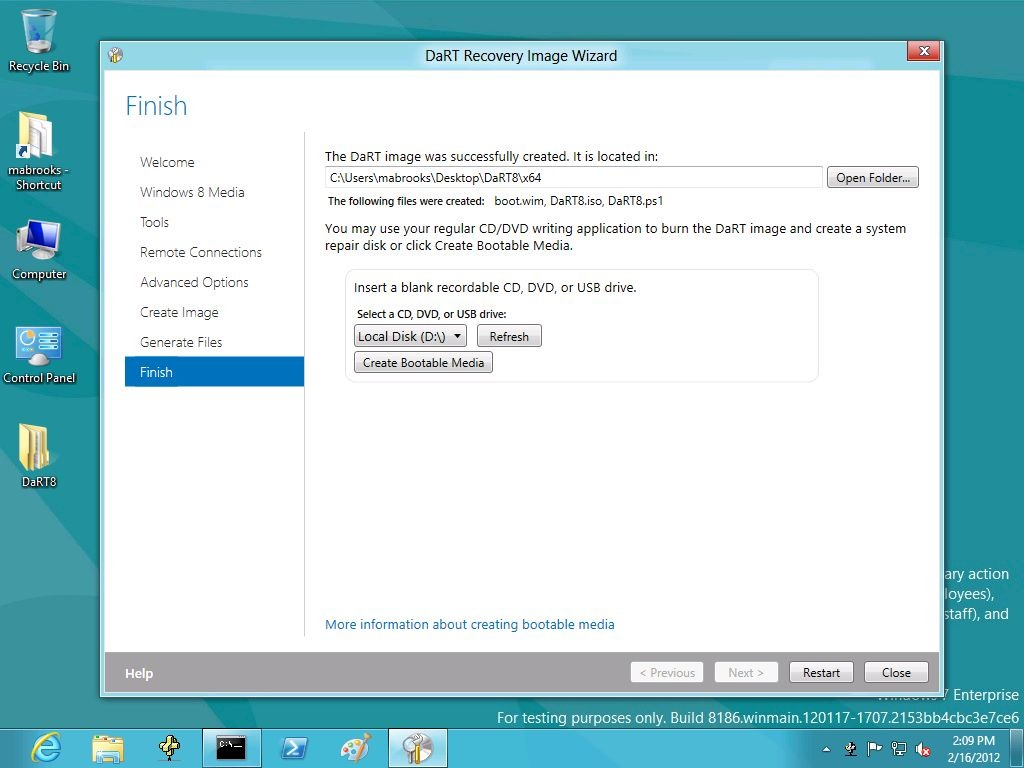Image resolution: width=1024 pixels, height=768 pixels.
Task: Go to the Remote Connections step
Action: pyautogui.click(x=200, y=252)
